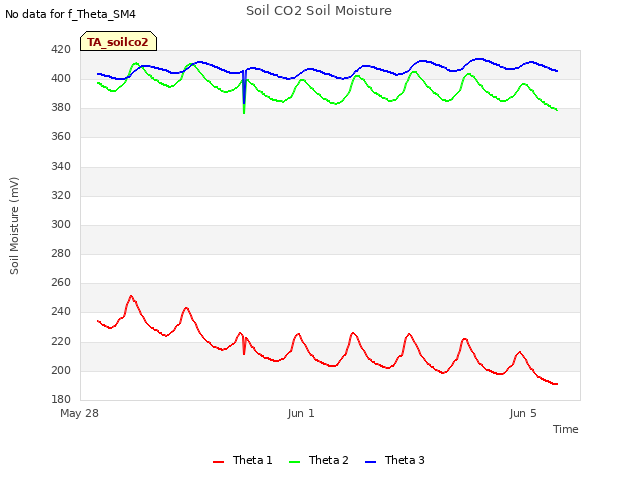The image size is (640, 480).
Task: Click the Soil Moisture (mV) axis label
Action: pos(14,226)
